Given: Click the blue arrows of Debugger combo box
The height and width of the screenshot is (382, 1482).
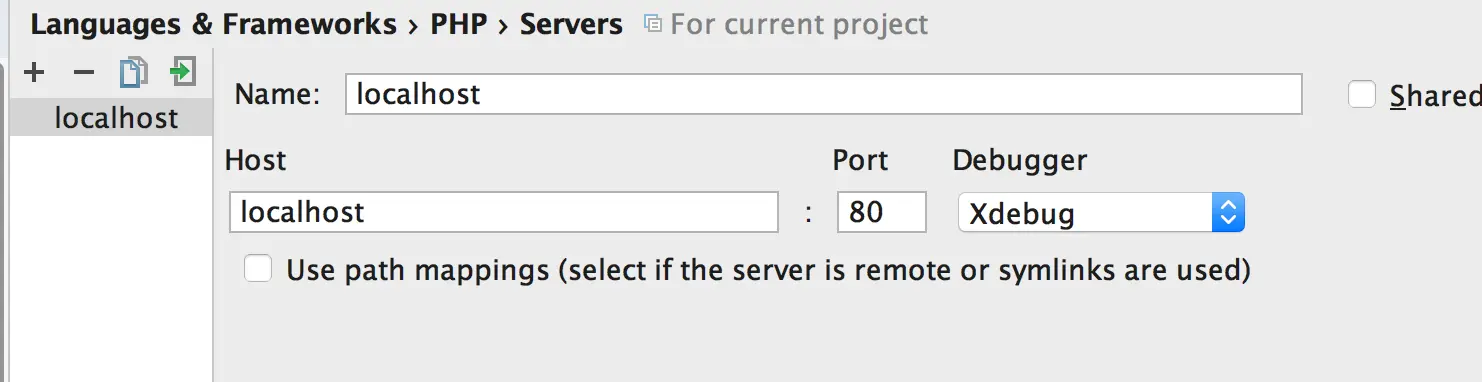Looking at the screenshot, I should (1228, 212).
